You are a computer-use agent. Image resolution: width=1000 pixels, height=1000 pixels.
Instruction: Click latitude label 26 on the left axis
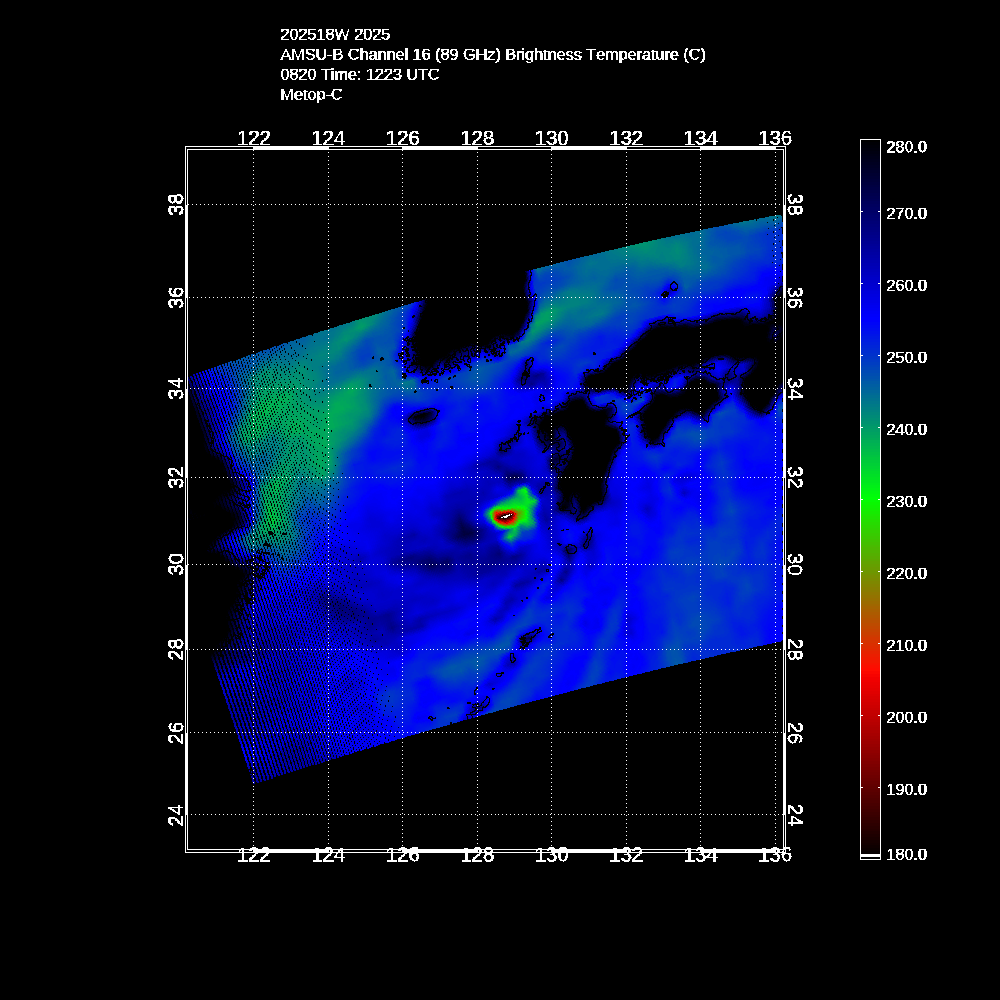point(176,733)
